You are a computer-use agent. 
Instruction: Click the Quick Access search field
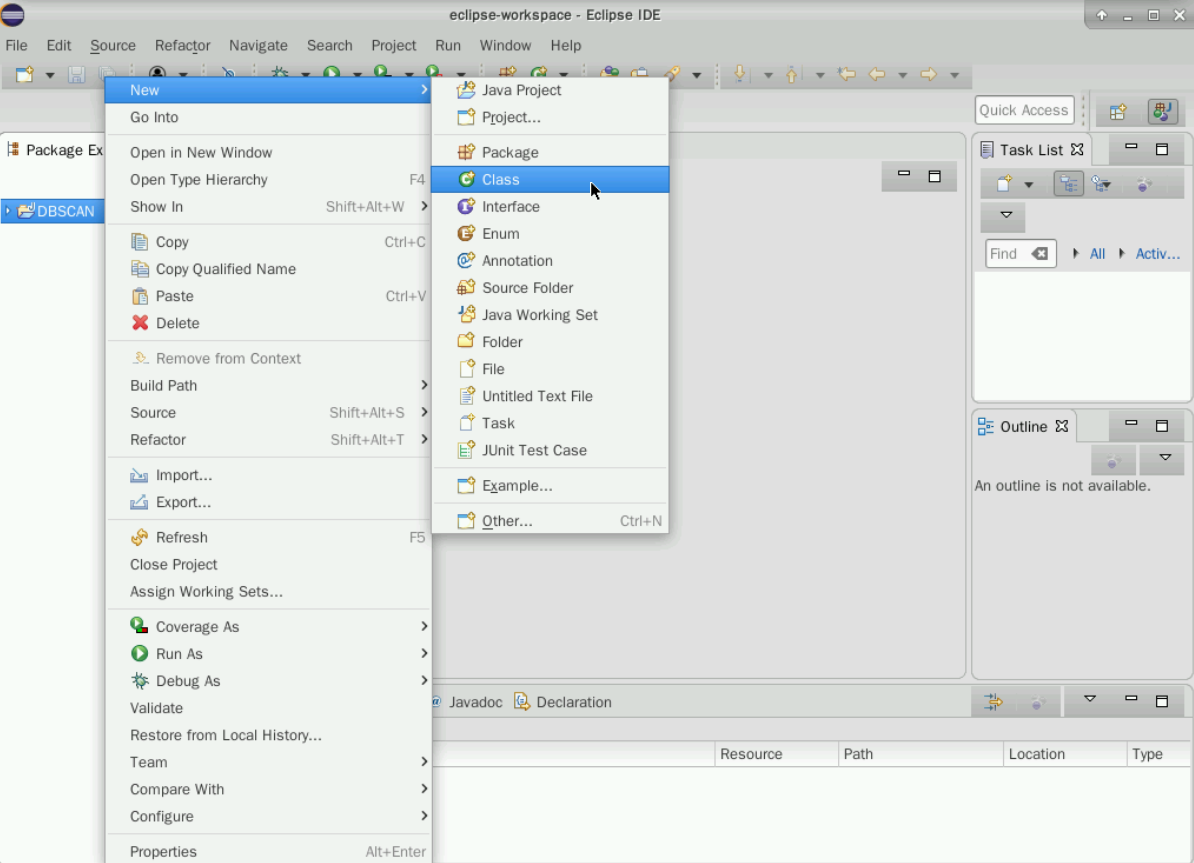(1023, 110)
